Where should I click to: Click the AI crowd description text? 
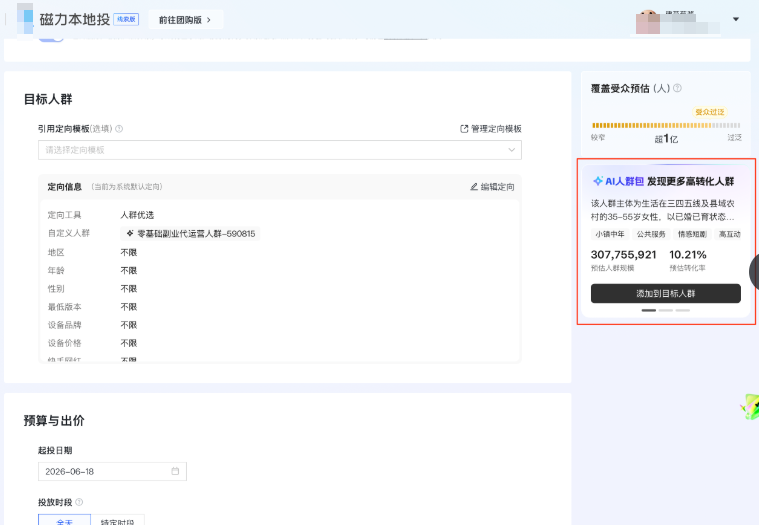click(663, 210)
